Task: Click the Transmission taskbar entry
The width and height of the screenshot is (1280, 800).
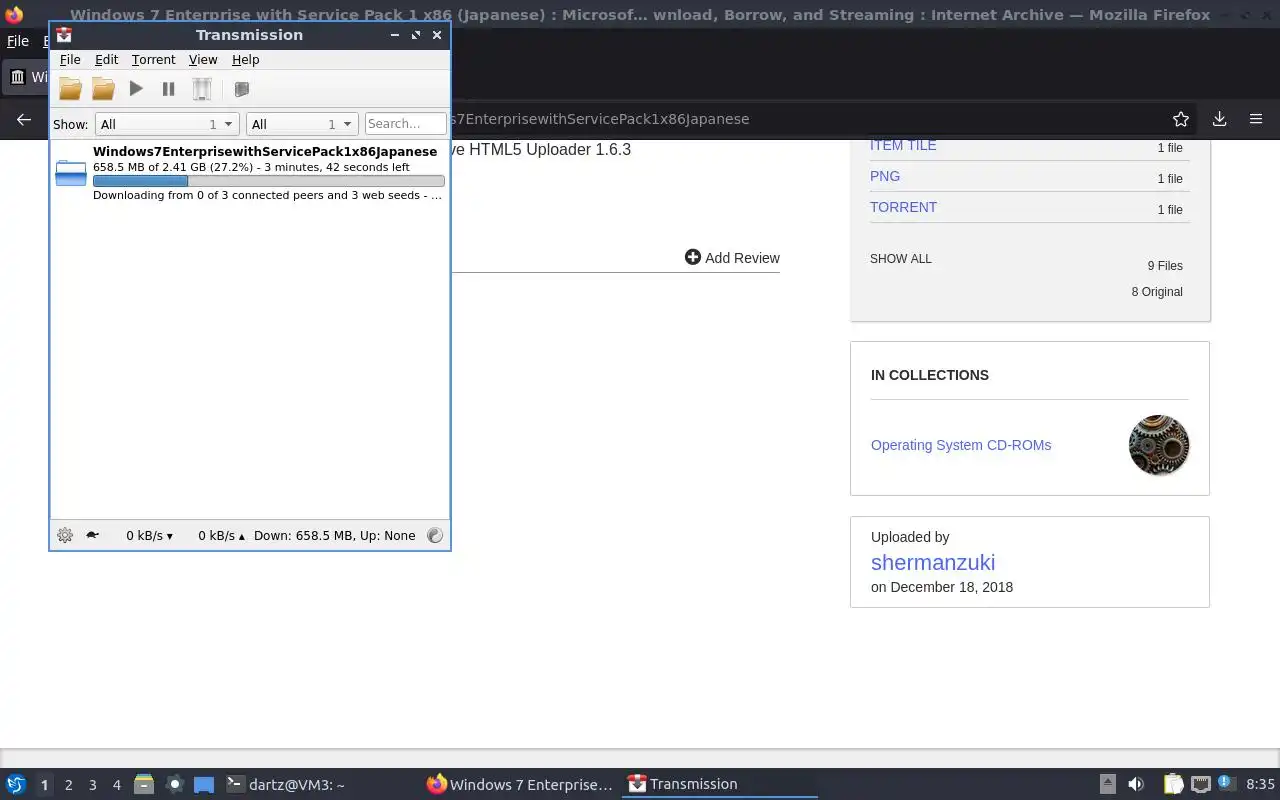Action: [x=720, y=784]
